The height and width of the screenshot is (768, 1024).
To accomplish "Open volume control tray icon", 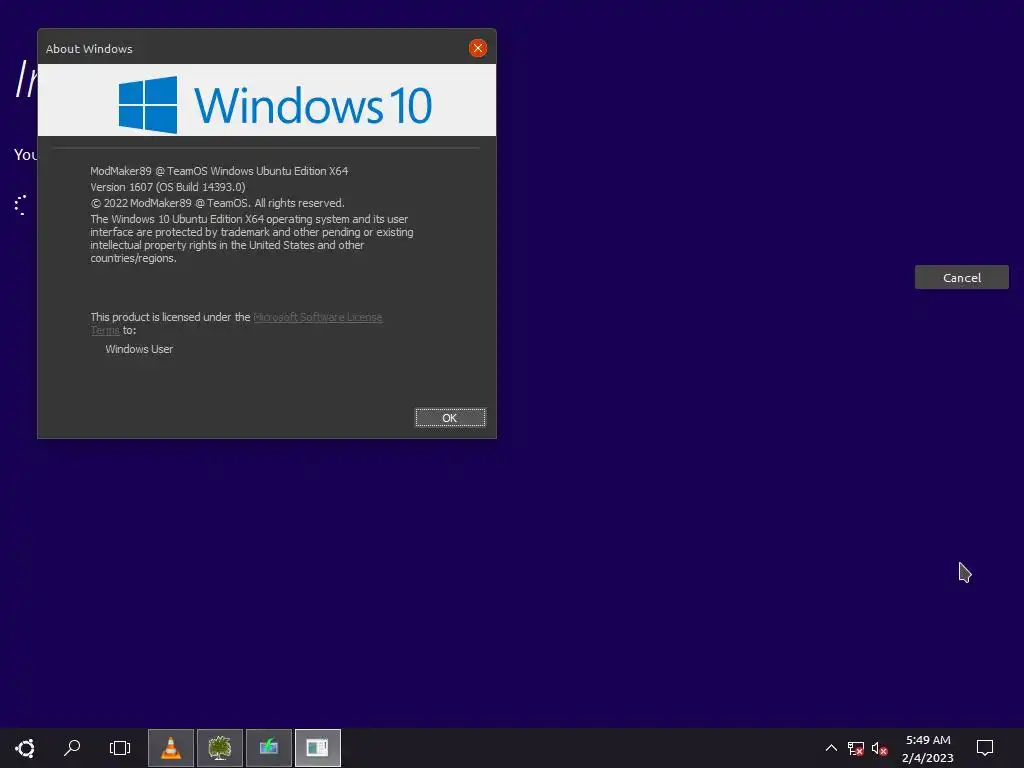I will tap(880, 748).
